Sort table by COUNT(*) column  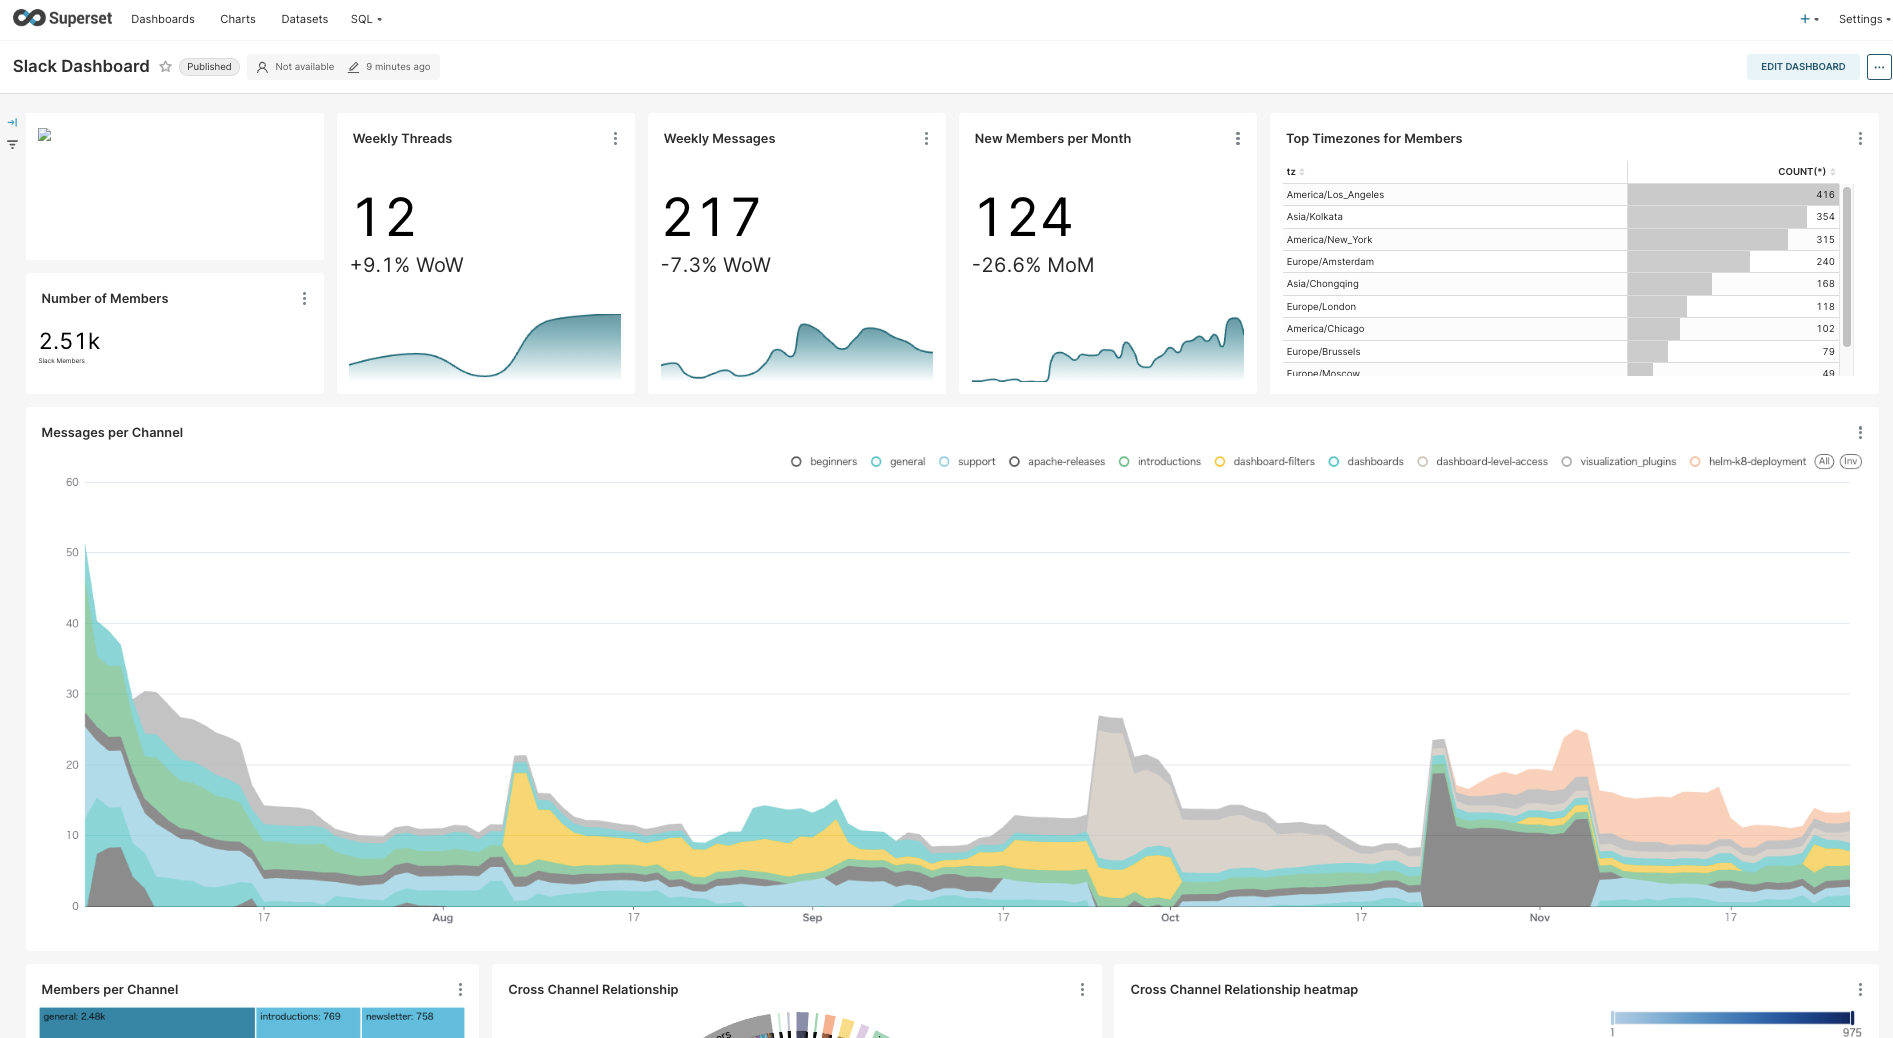click(x=1806, y=172)
